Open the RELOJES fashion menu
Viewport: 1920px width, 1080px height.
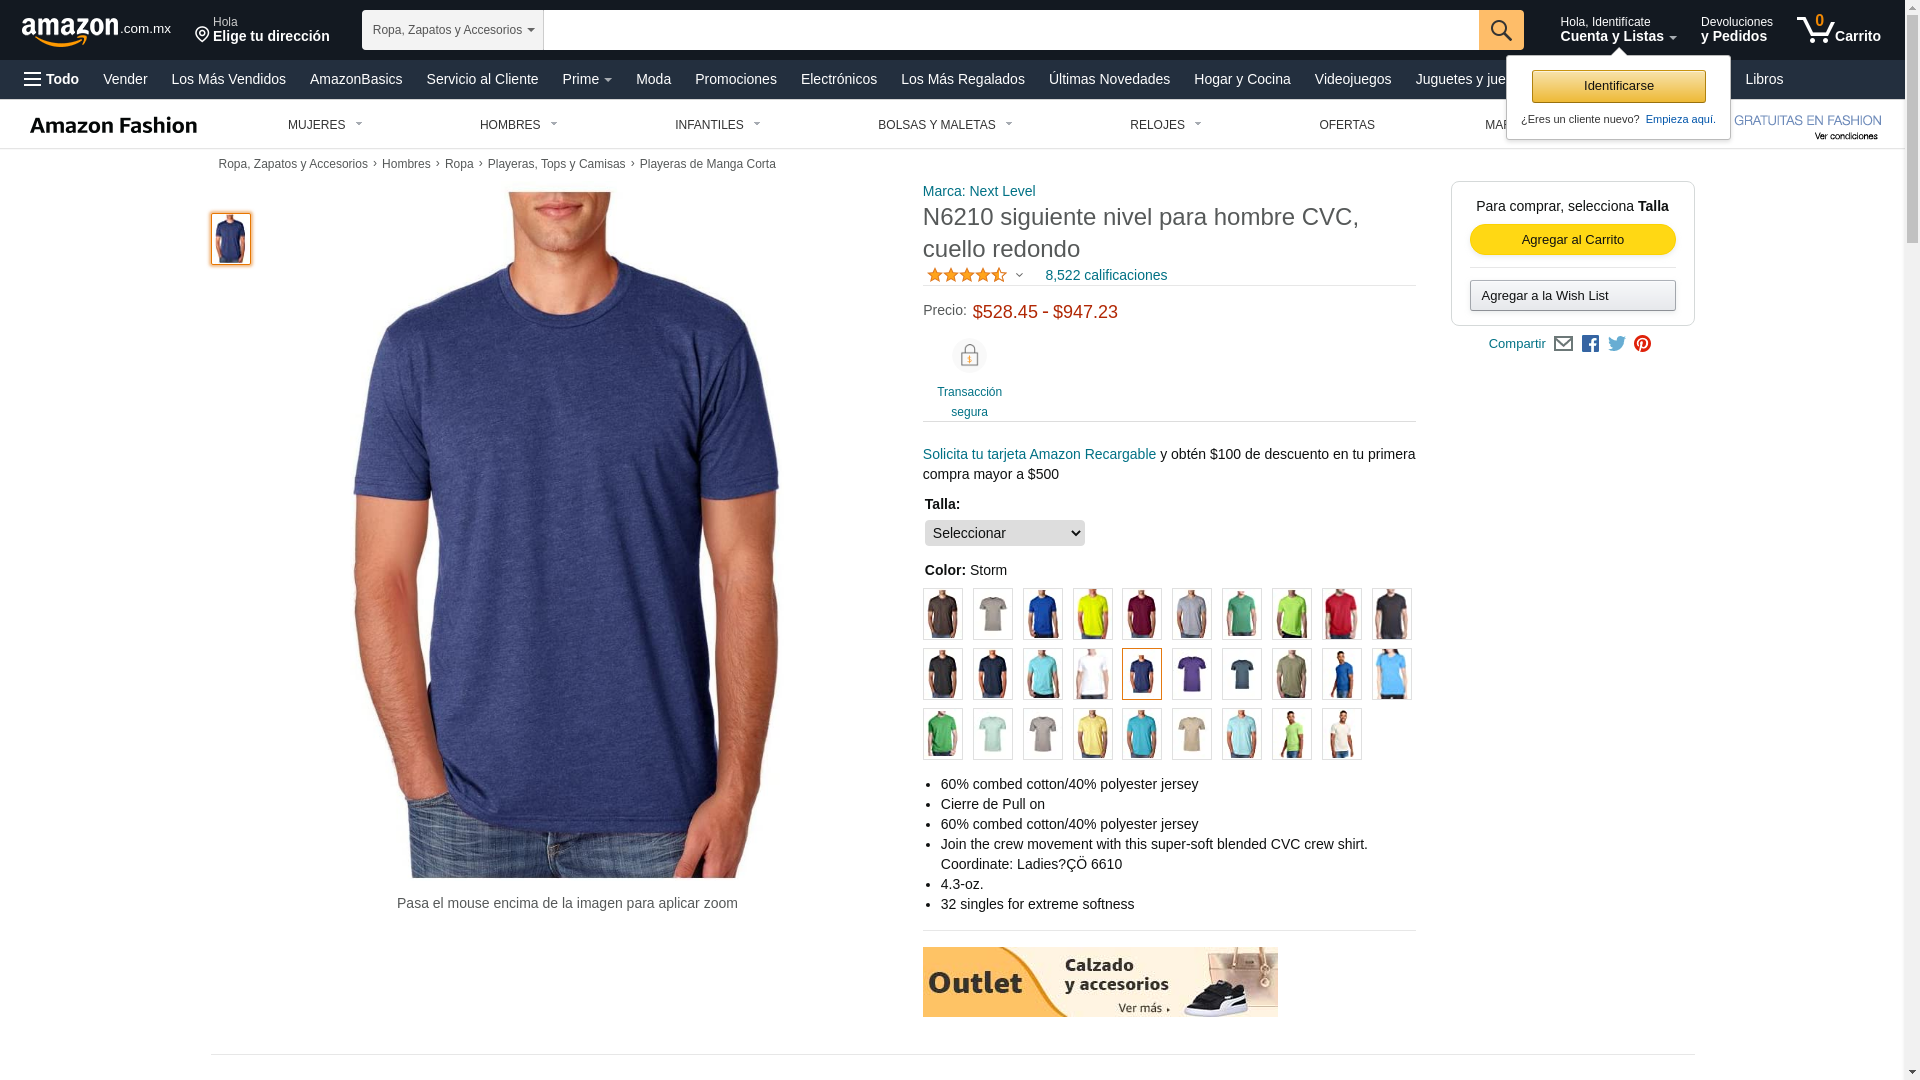tap(1165, 125)
